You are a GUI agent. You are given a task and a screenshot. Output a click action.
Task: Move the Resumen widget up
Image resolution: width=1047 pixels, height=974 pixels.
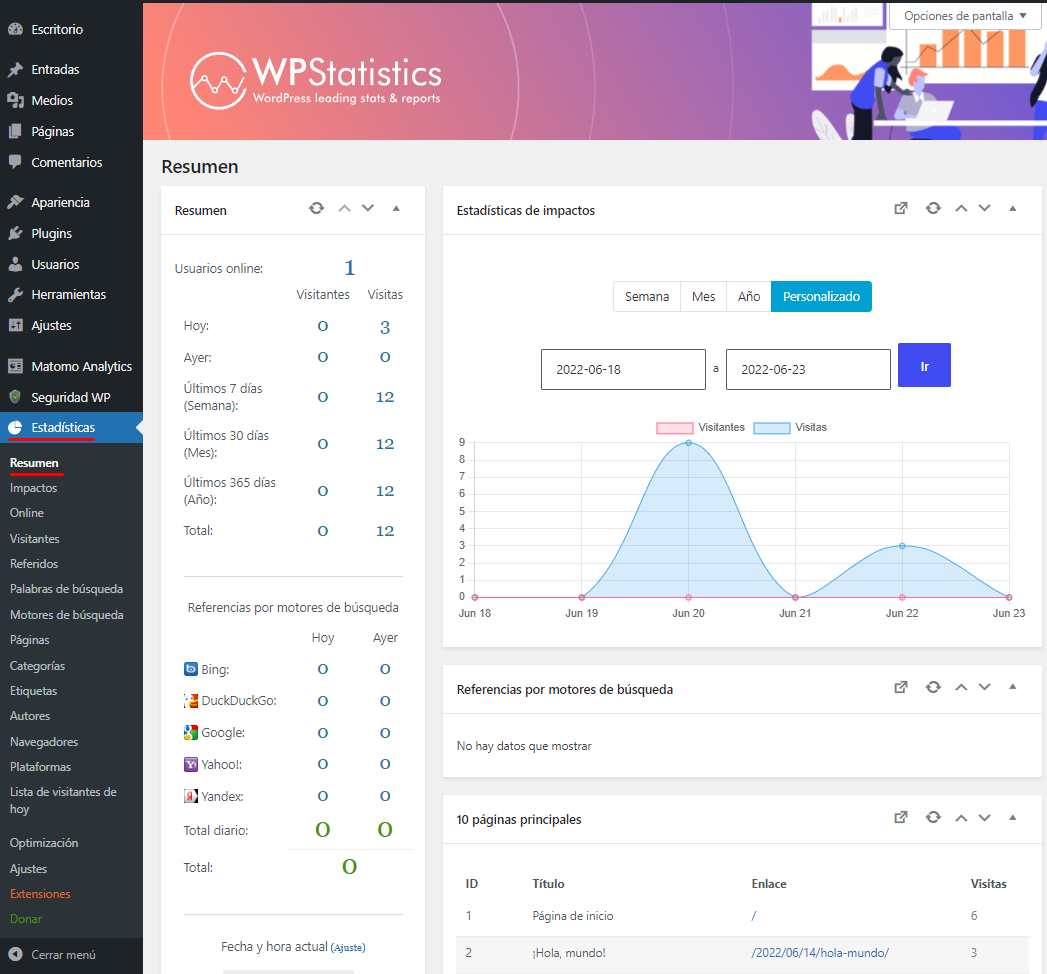345,208
